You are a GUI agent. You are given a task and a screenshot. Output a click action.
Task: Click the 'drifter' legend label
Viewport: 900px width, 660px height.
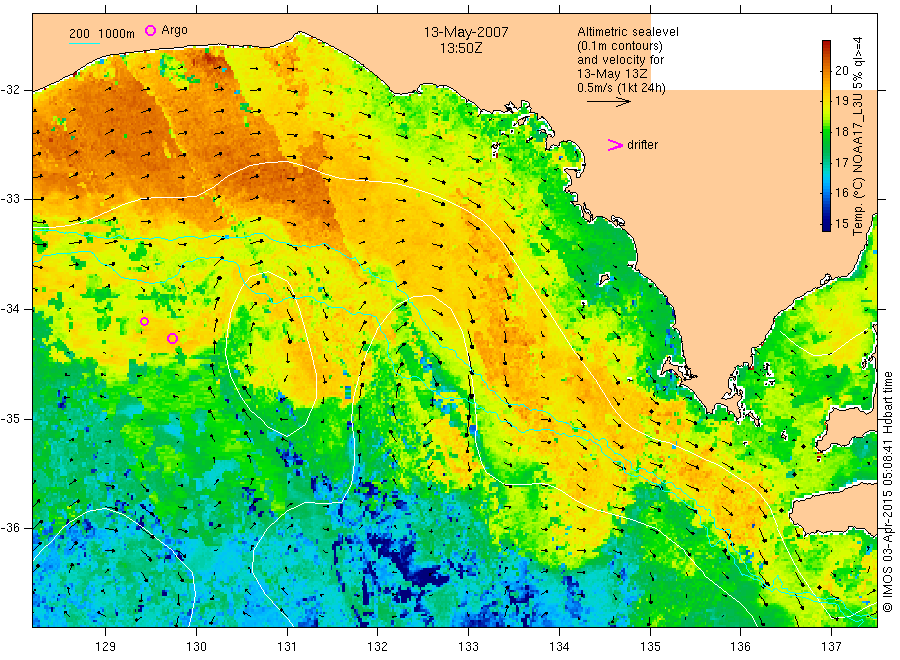click(x=642, y=145)
